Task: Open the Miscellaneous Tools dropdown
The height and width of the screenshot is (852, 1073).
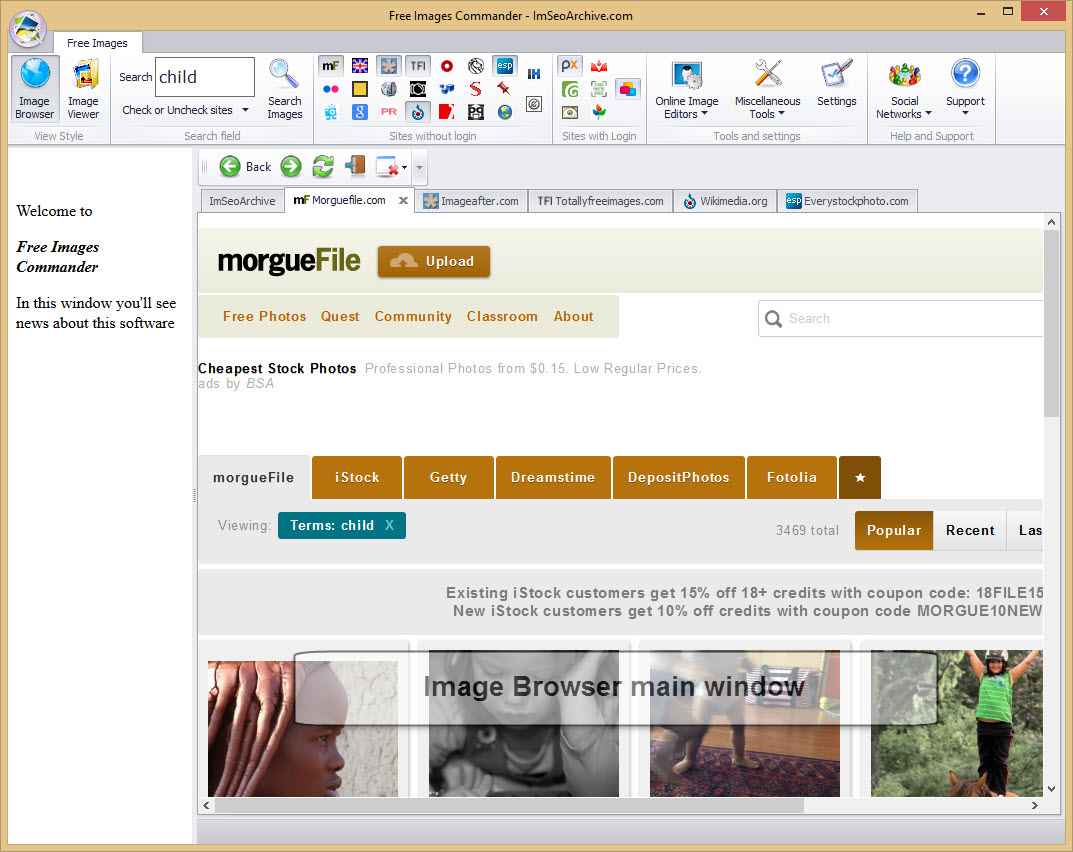Action: tap(767, 90)
